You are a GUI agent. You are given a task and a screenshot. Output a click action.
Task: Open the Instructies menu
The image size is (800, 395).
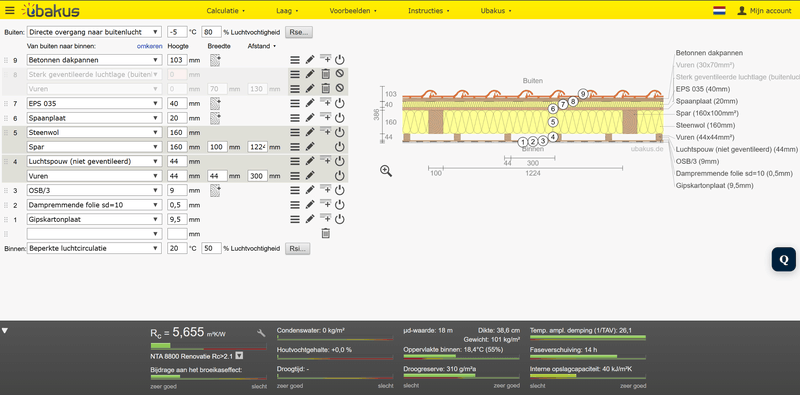coord(429,10)
